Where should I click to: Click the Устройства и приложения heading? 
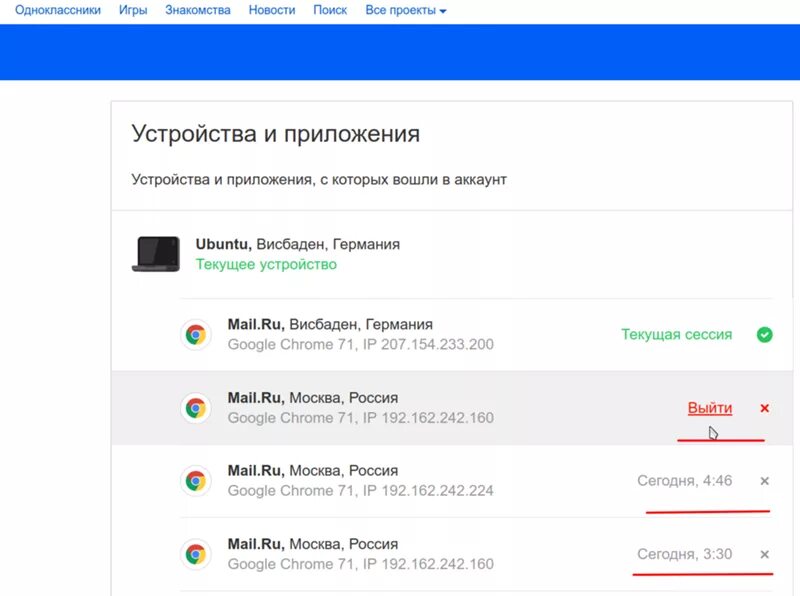tap(276, 134)
